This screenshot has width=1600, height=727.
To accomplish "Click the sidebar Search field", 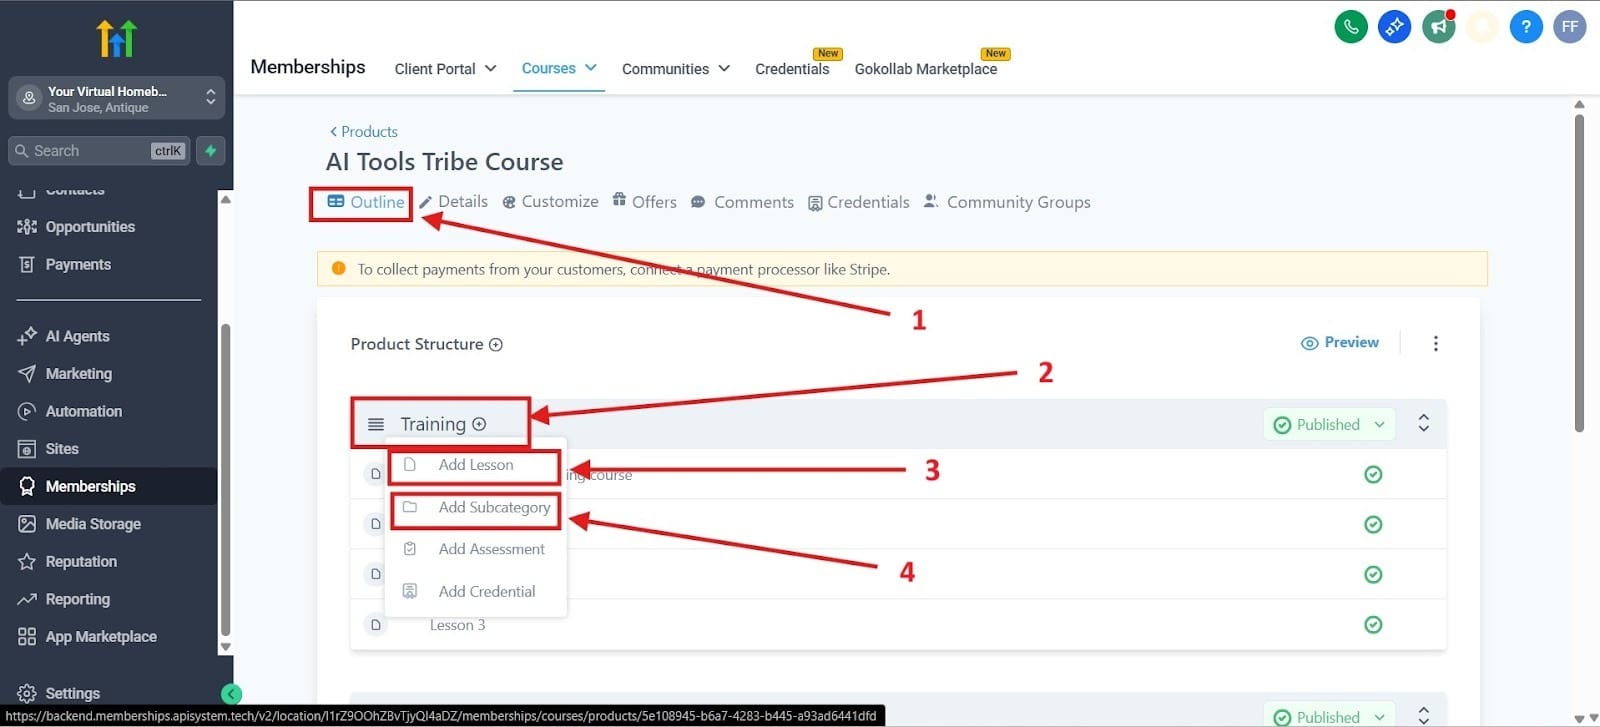I will (x=98, y=151).
